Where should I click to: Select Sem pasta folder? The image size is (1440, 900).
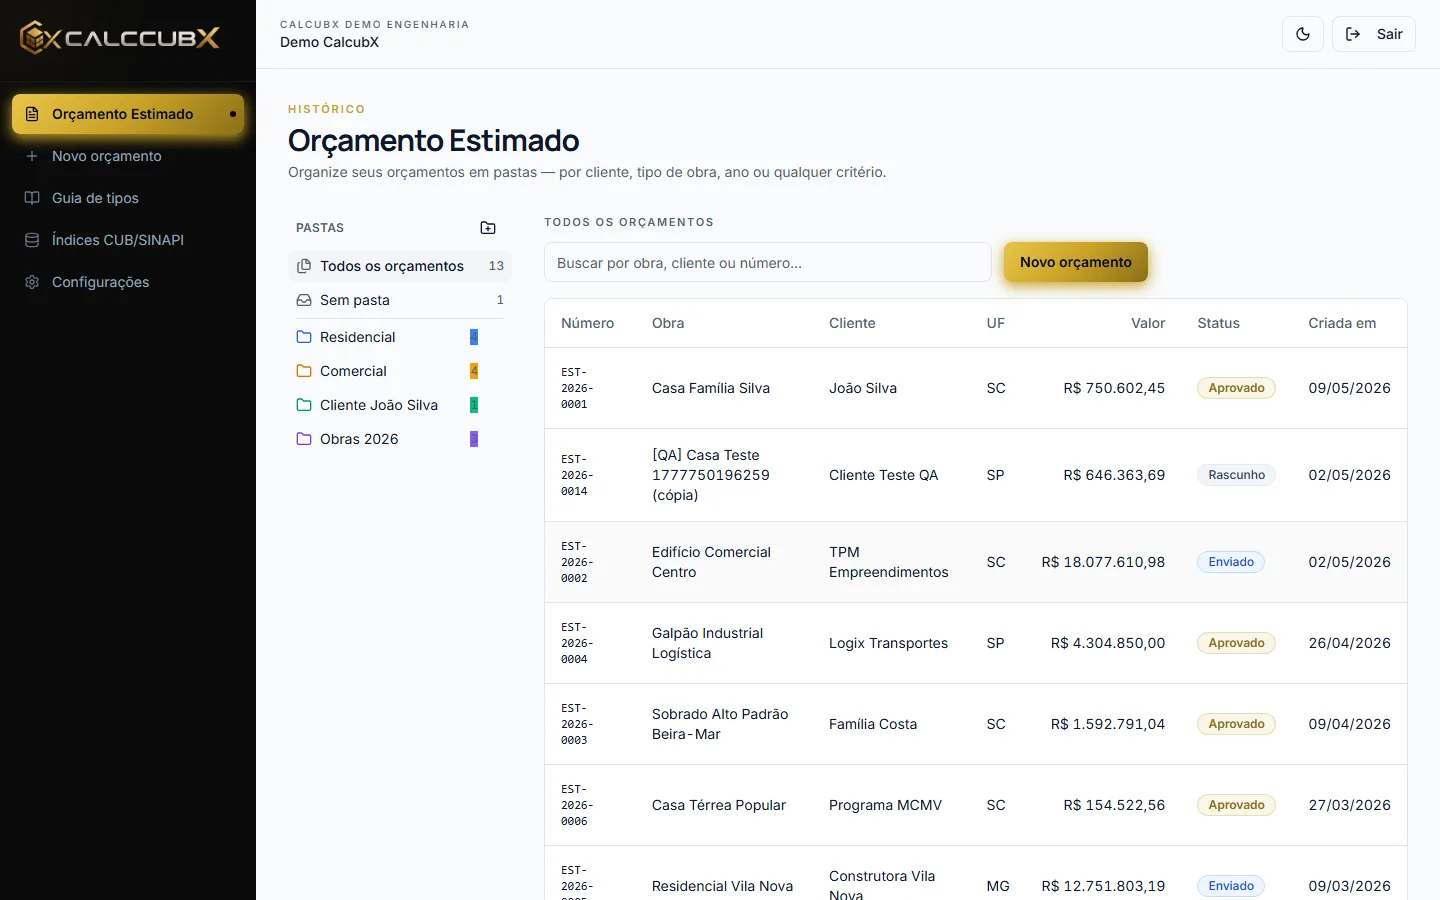(400, 300)
